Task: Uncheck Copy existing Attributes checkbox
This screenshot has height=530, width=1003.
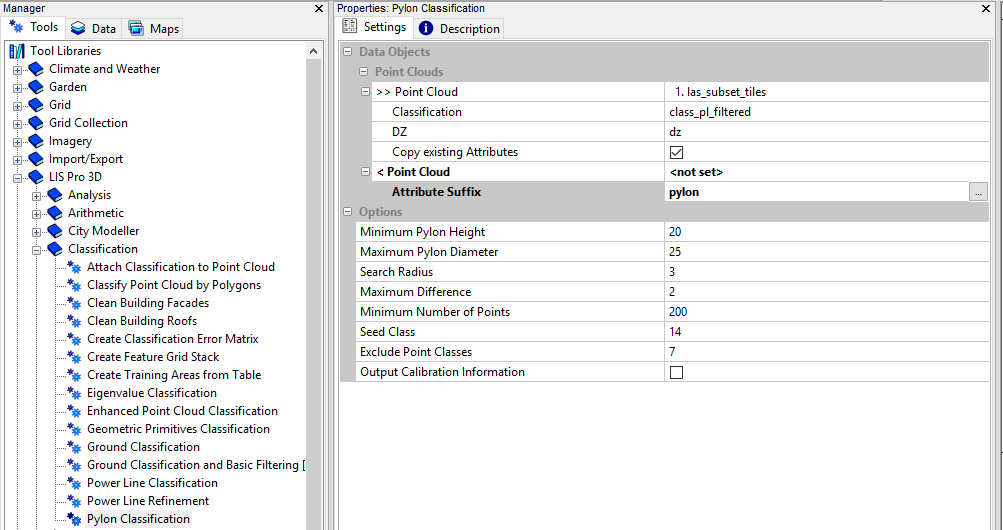Action: (676, 152)
